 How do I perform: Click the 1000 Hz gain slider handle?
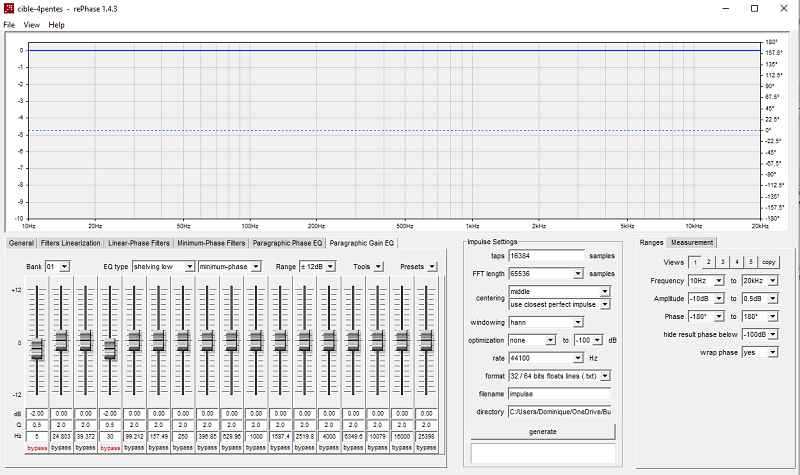click(256, 340)
